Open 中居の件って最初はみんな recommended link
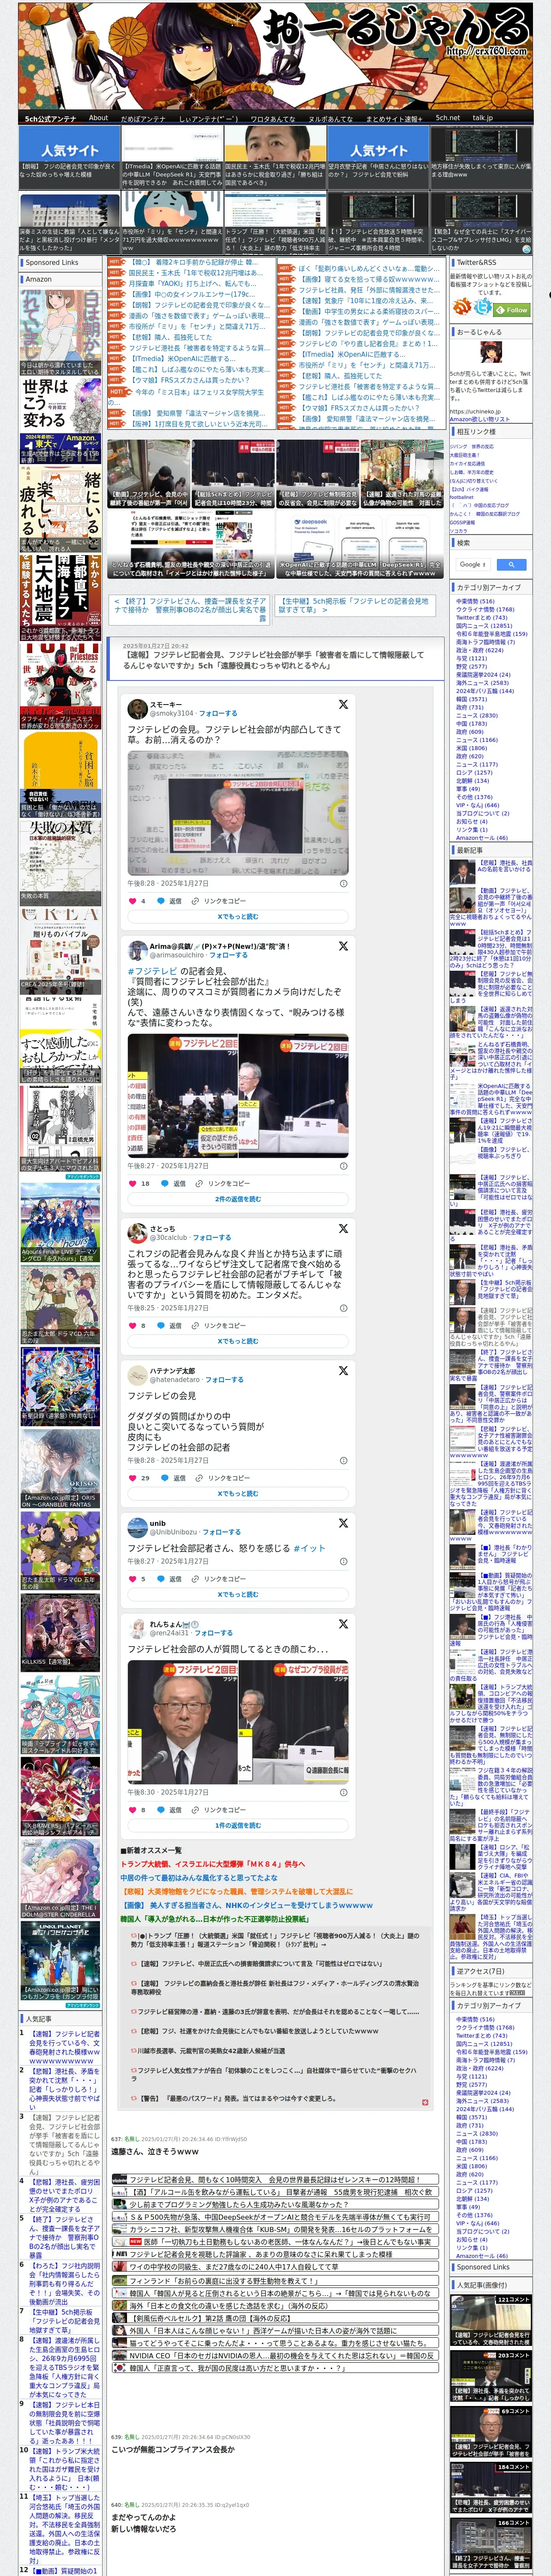551x2576 pixels. [200, 1877]
